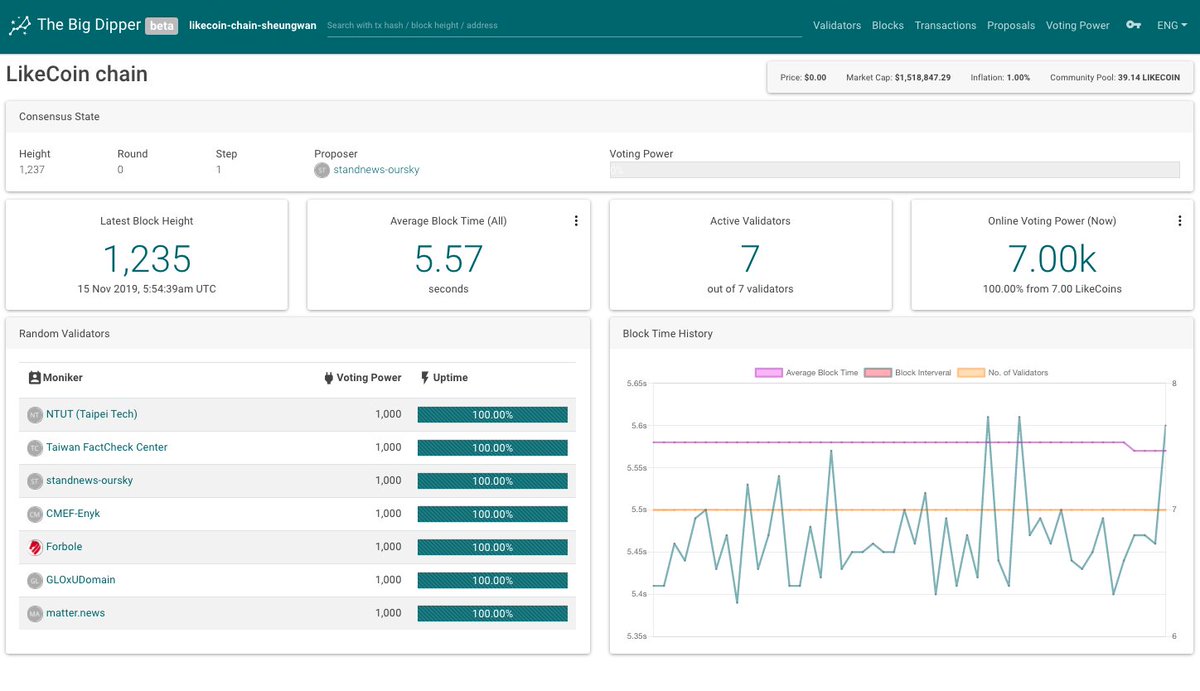Viewport: 1200px width, 691px height.
Task: Open Online Voting Power options menu
Action: [x=1180, y=221]
